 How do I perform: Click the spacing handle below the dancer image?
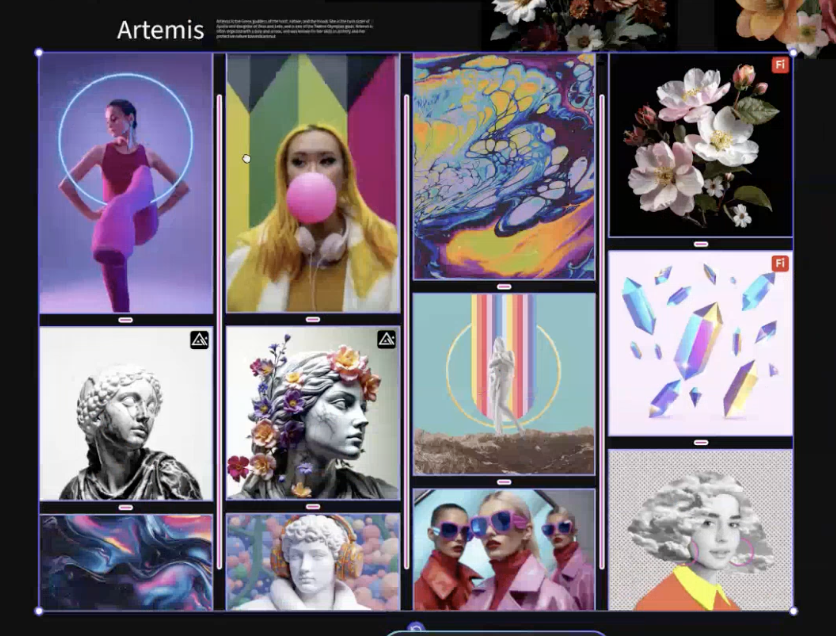pyautogui.click(x=125, y=320)
